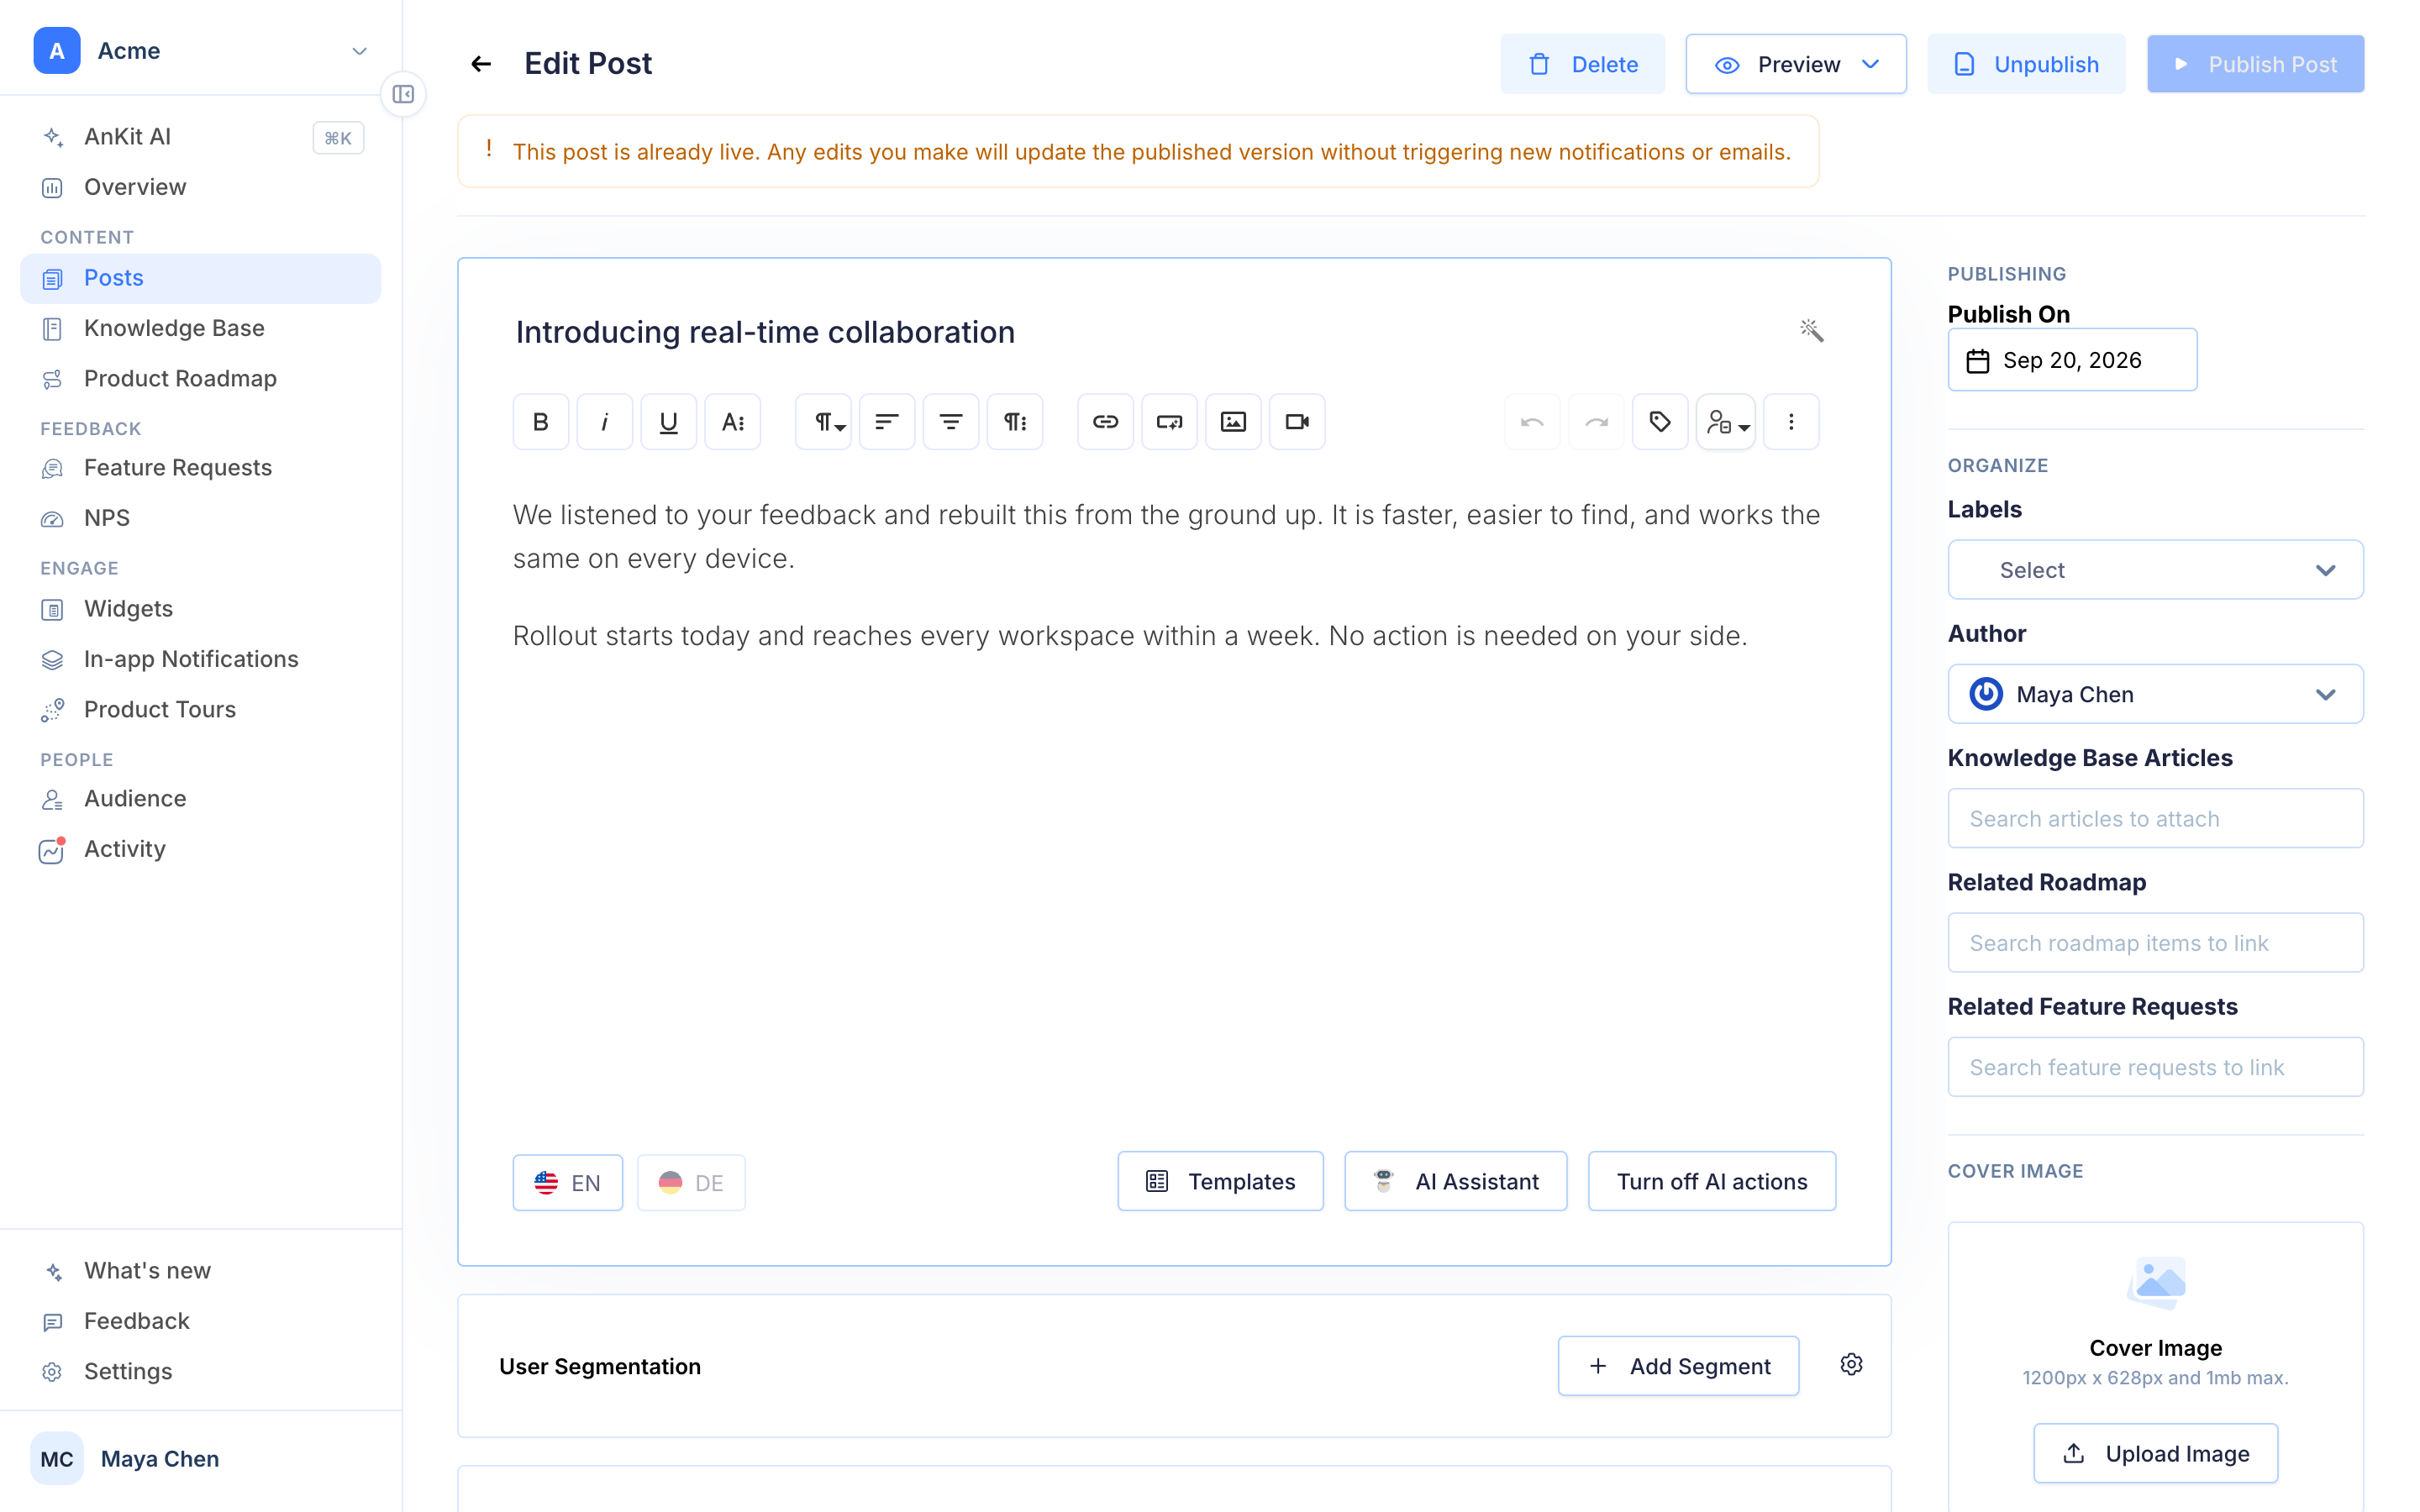
Task: Open the paragraph format dropdown
Action: coord(823,422)
